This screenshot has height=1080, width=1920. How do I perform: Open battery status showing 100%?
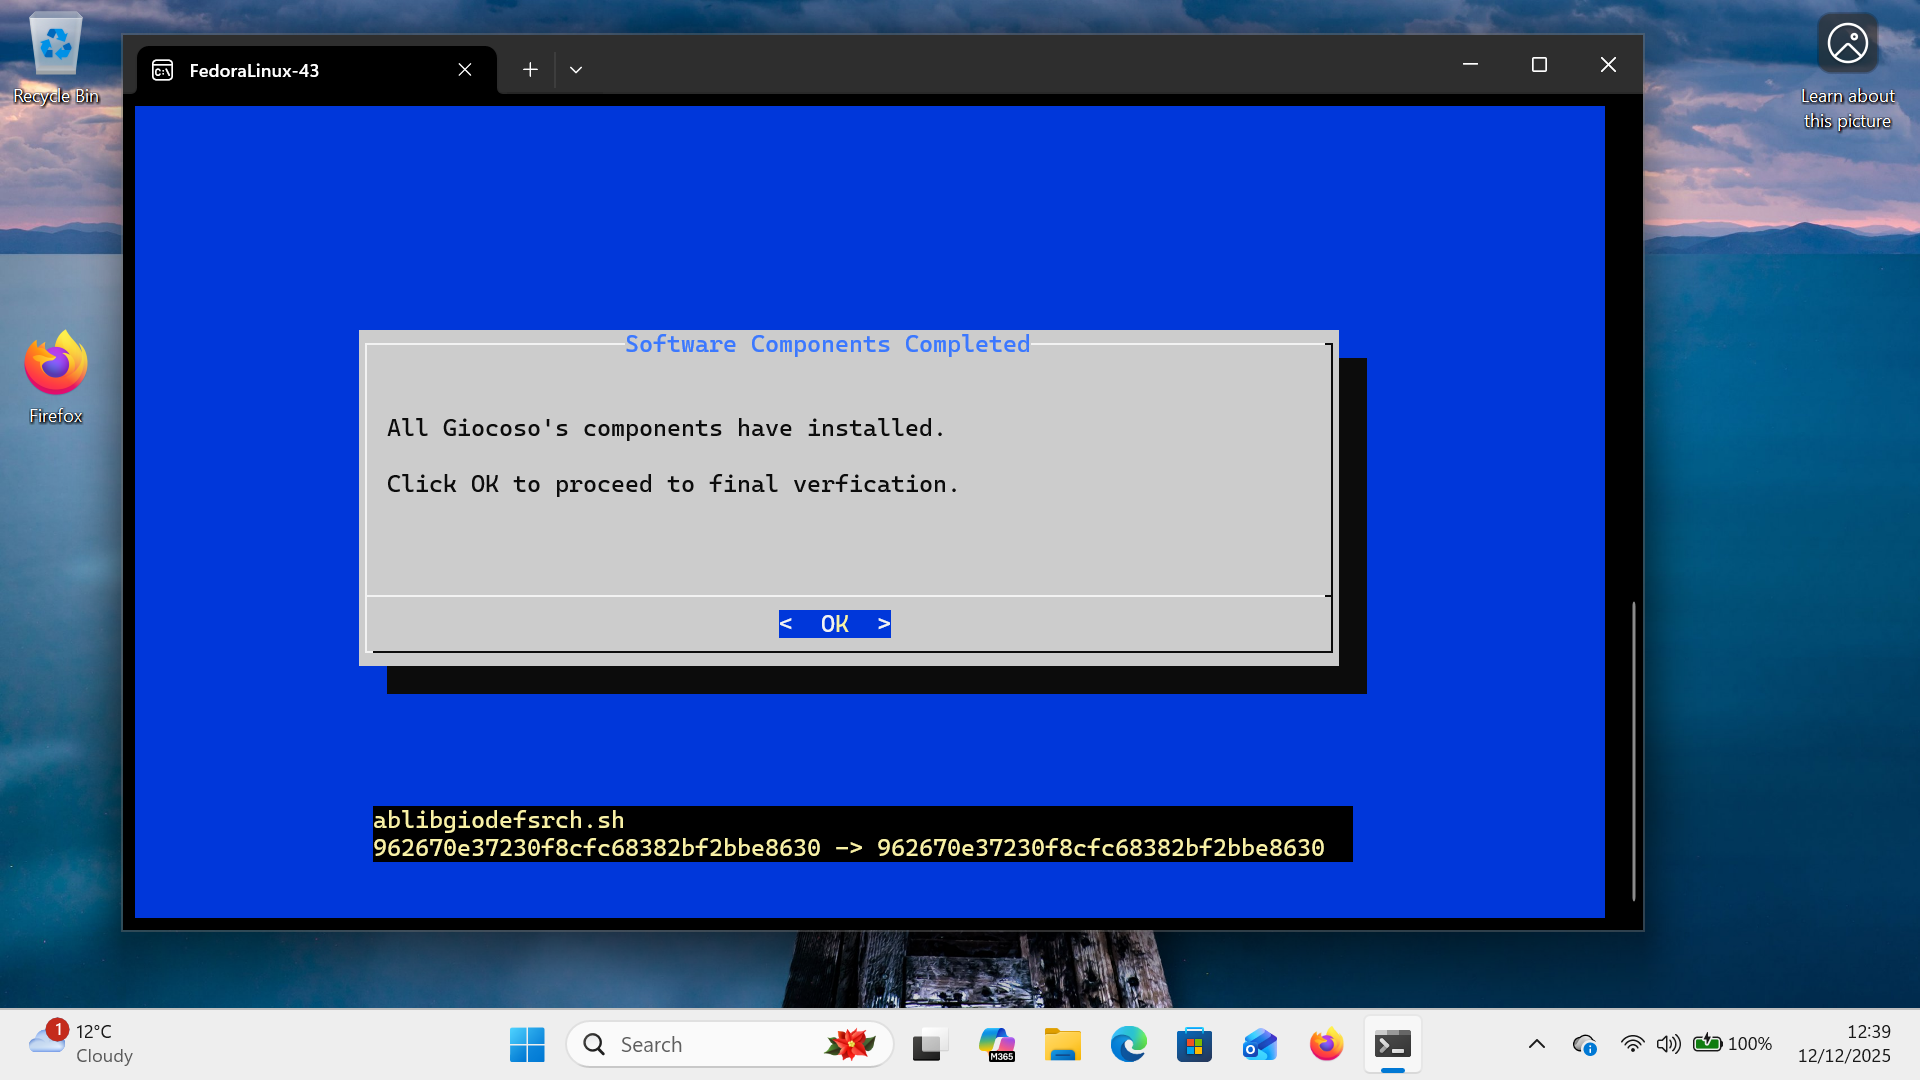pos(1710,1043)
